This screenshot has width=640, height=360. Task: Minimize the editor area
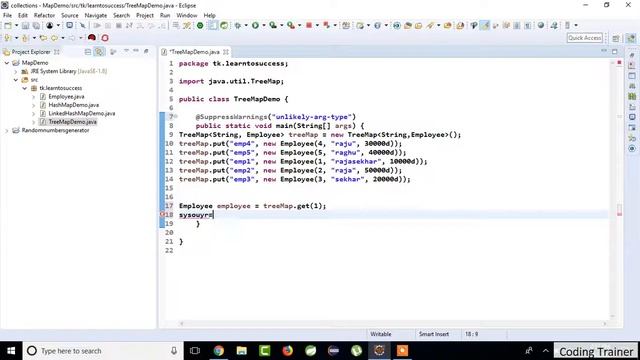(x=604, y=51)
